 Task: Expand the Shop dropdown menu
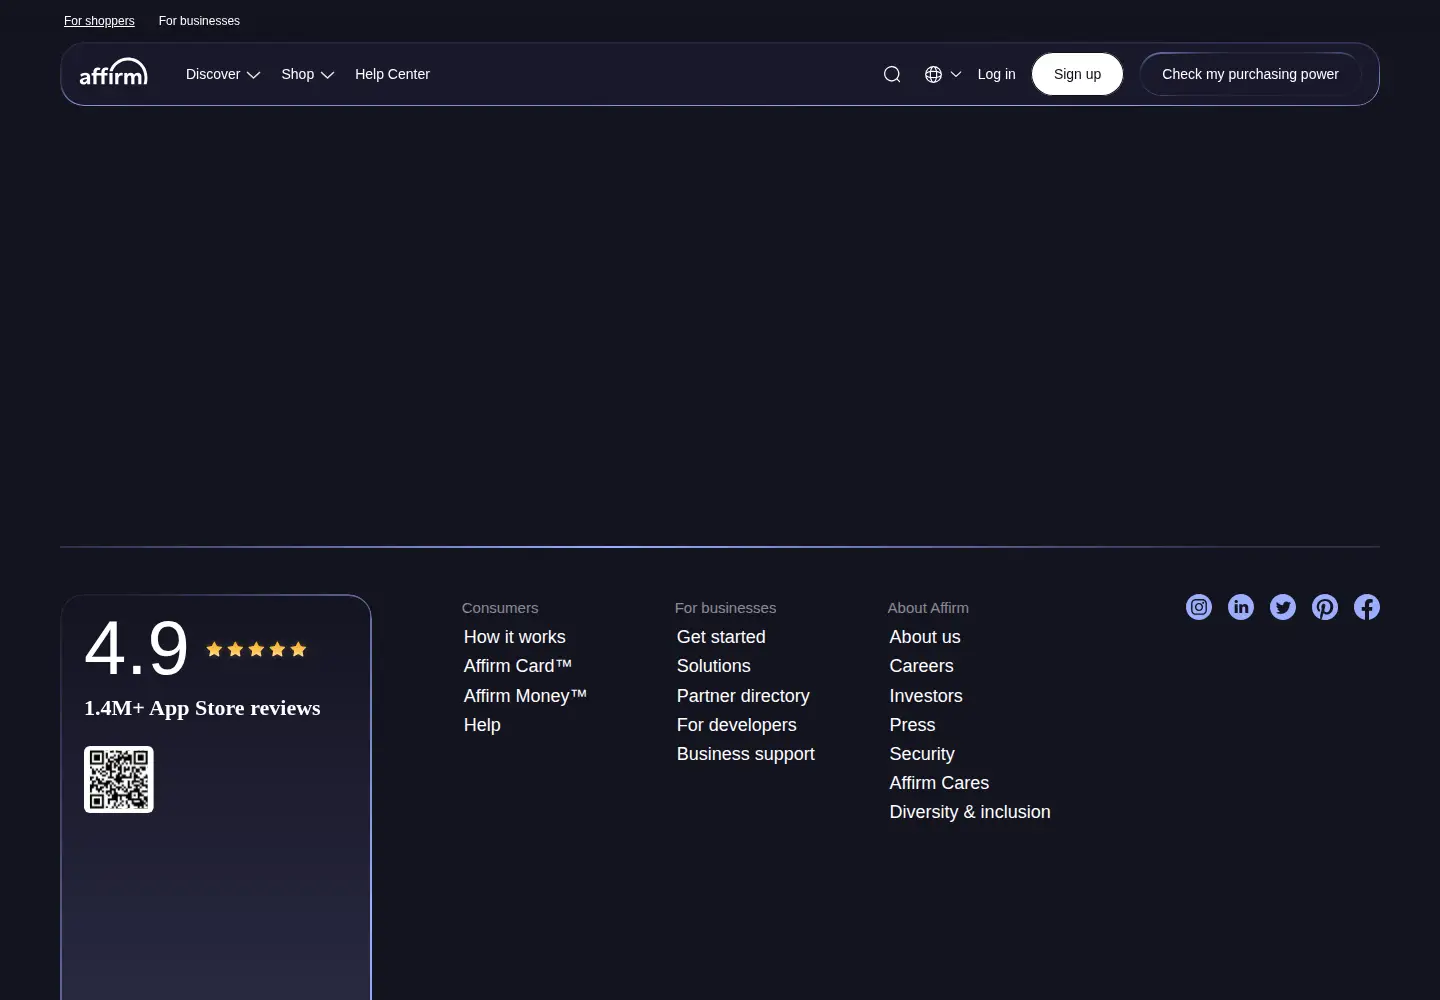click(307, 74)
